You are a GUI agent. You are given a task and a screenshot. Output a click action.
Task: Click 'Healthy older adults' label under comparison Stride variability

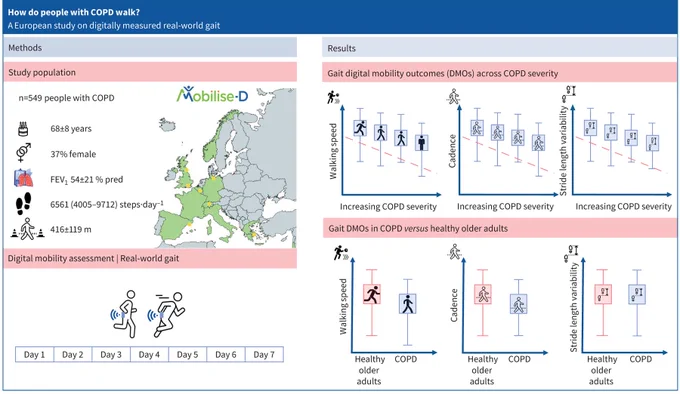[602, 370]
